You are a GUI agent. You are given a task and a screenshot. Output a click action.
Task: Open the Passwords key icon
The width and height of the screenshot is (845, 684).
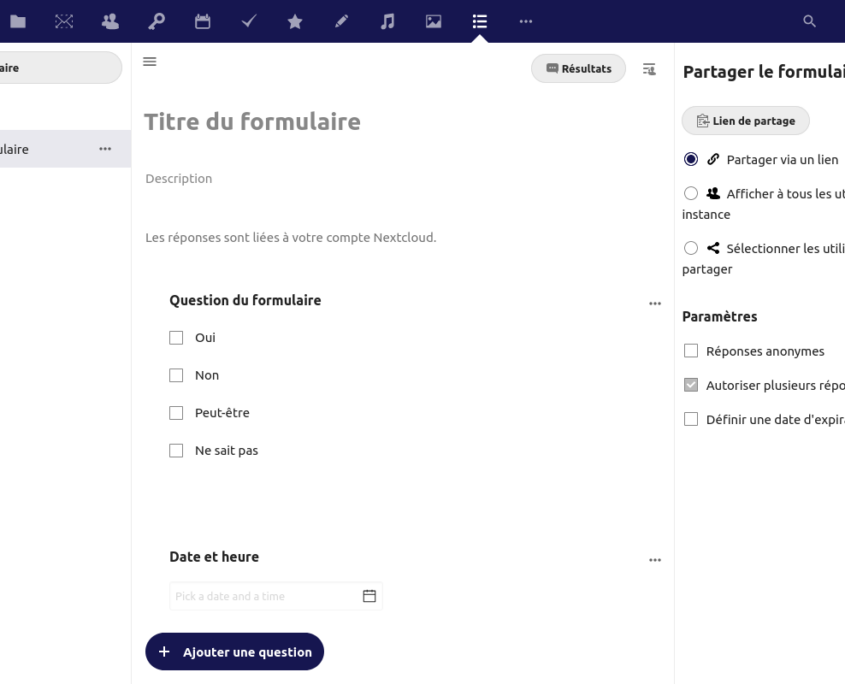click(157, 21)
